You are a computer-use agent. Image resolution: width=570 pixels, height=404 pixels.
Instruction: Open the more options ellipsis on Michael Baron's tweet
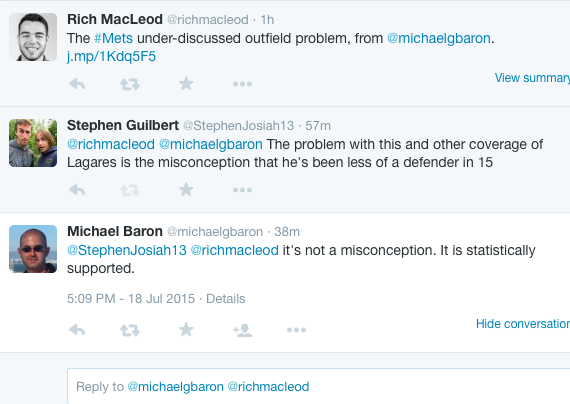click(296, 330)
